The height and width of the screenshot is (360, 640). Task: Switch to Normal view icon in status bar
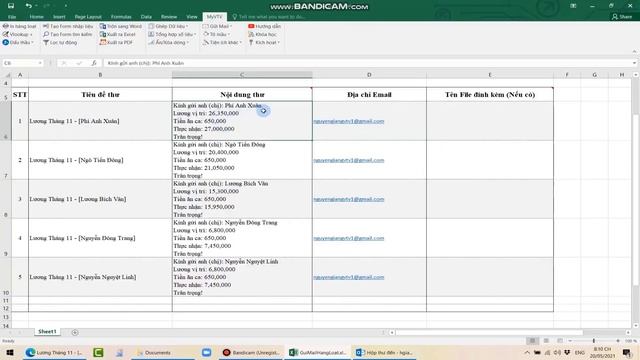click(532, 340)
